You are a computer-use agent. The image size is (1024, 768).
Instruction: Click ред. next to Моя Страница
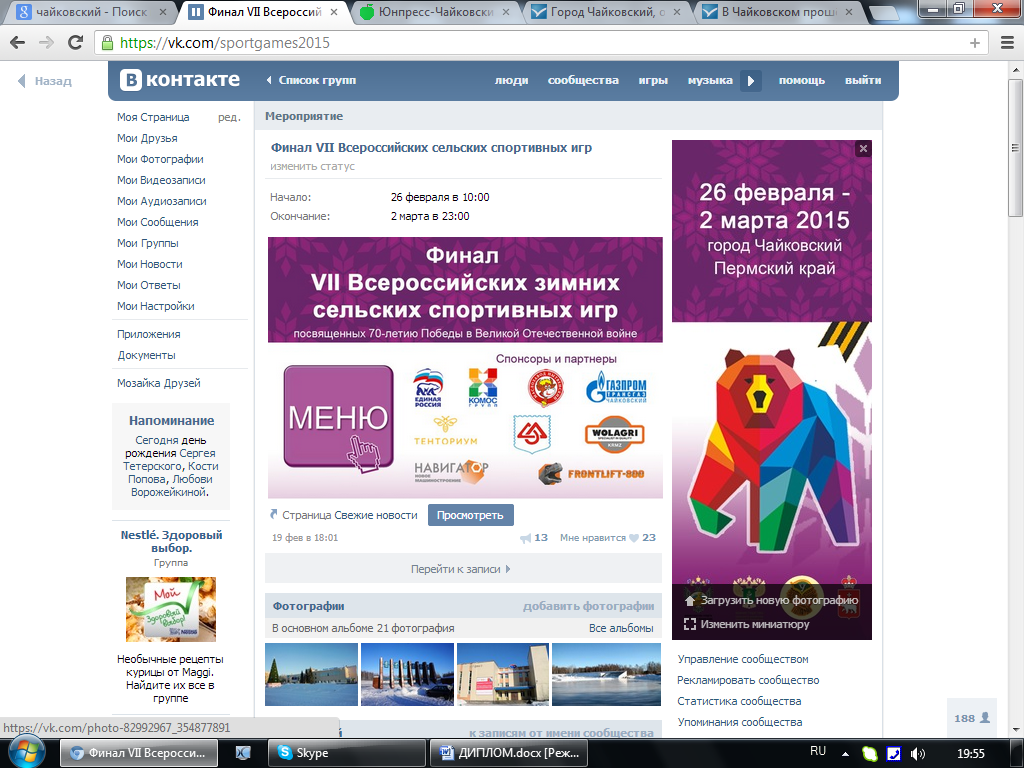[x=229, y=118]
